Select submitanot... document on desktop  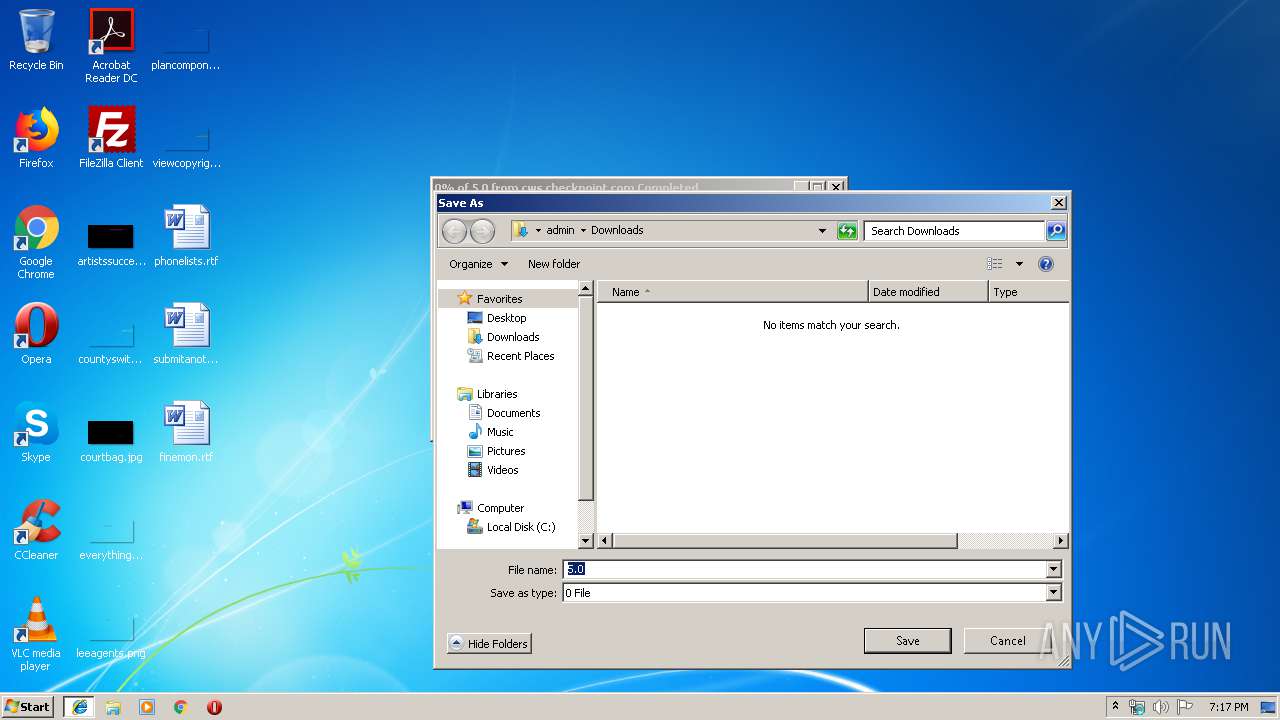coord(186,334)
